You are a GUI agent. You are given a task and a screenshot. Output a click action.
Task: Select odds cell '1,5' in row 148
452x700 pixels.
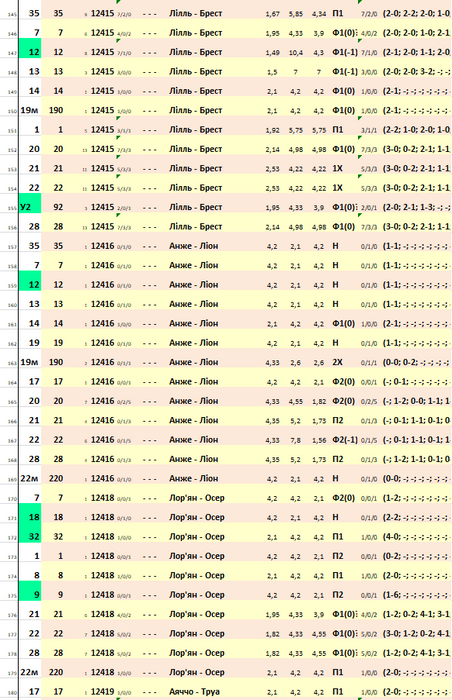(x=272, y=72)
